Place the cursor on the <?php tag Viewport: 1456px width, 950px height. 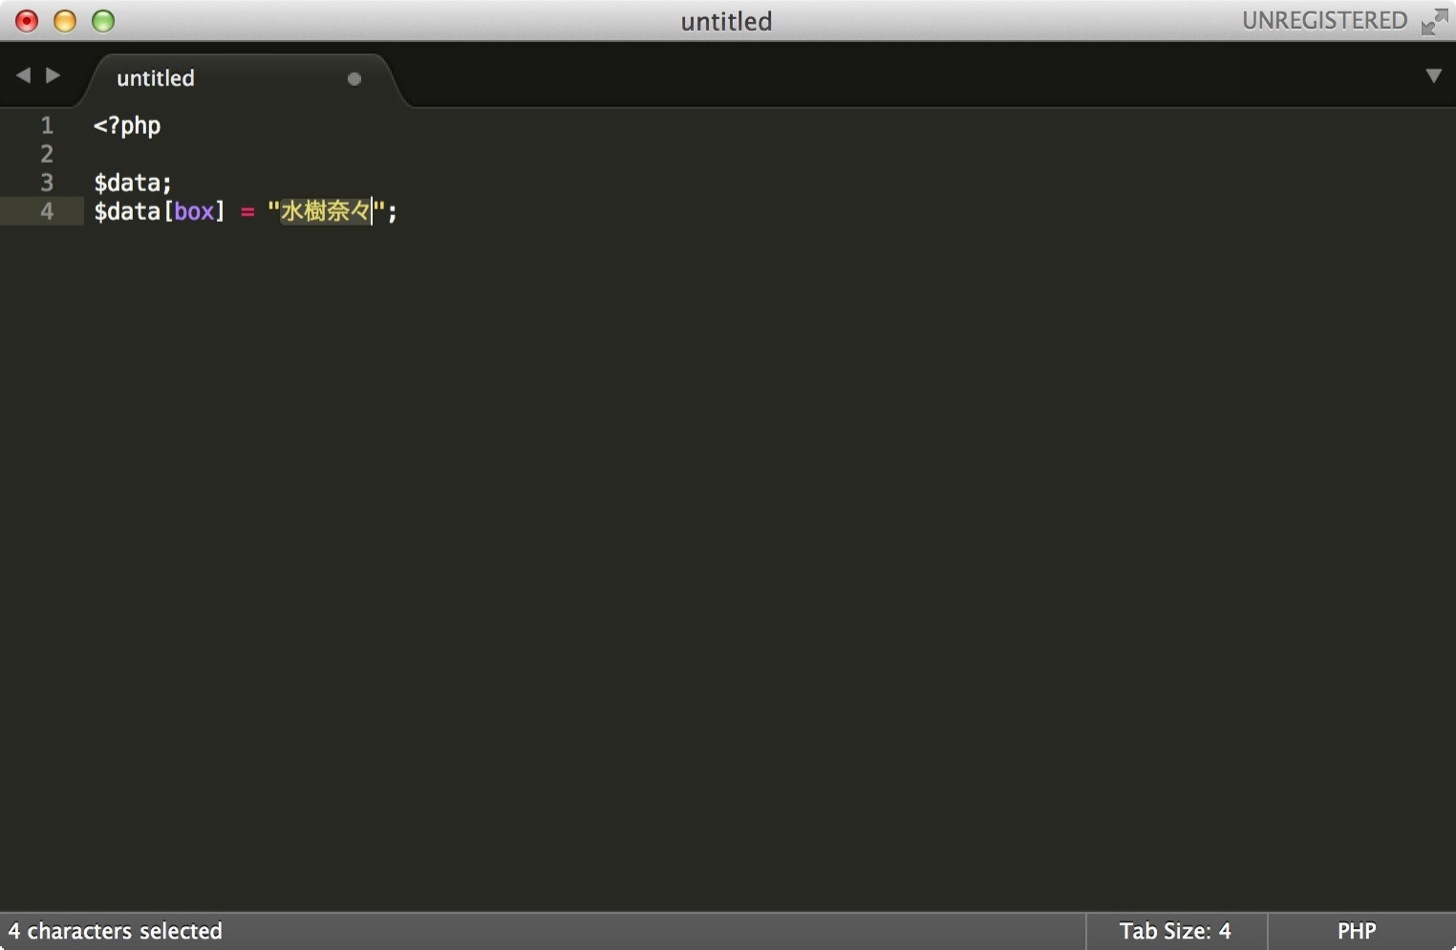[x=127, y=126]
